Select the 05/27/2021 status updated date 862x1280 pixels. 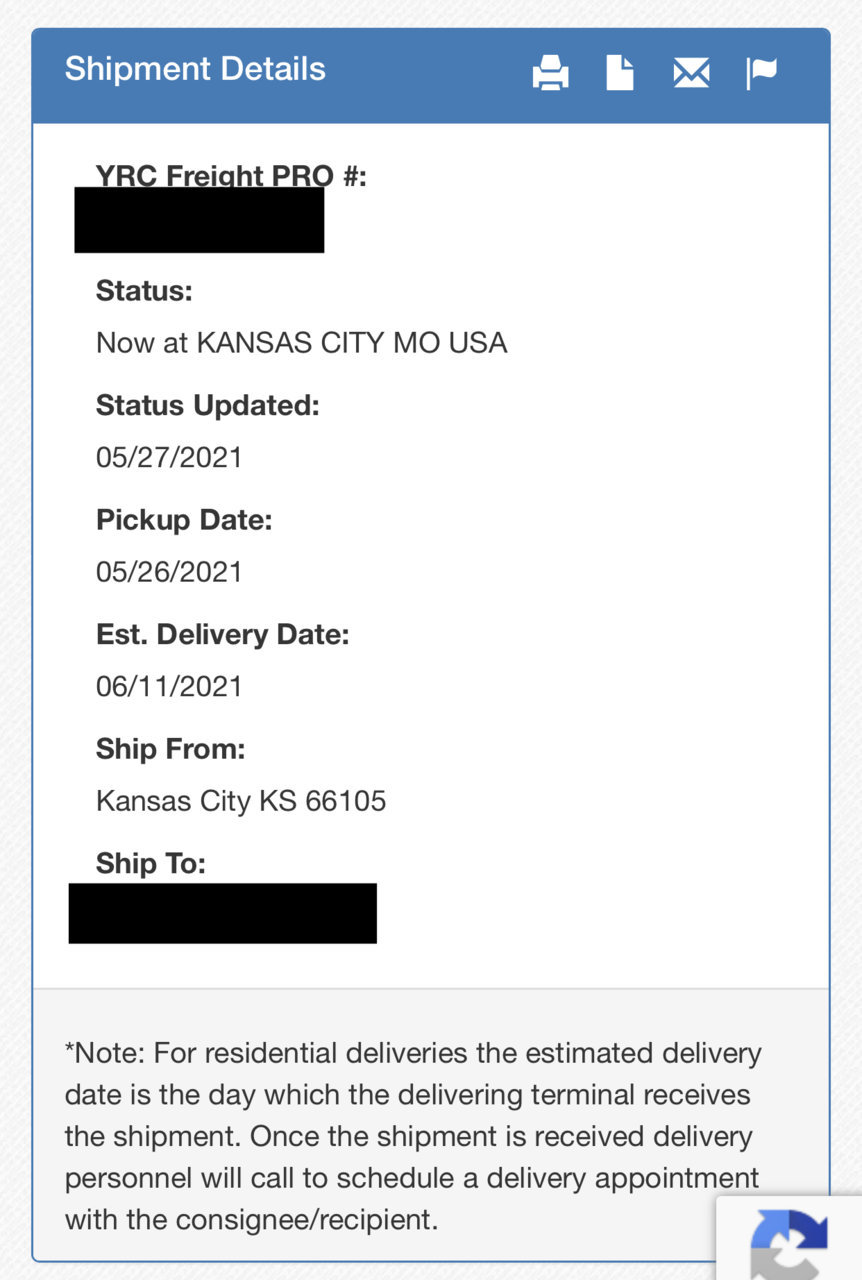tap(169, 458)
